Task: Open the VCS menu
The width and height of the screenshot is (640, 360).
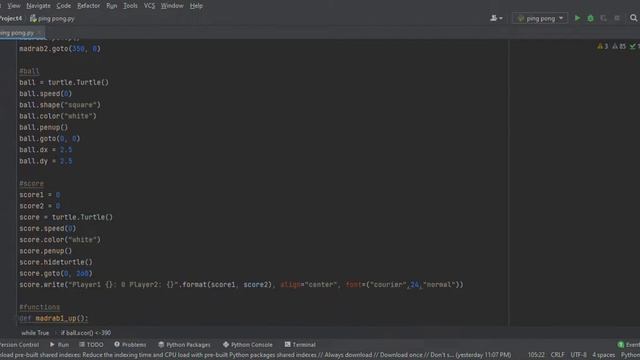Action: (149, 6)
